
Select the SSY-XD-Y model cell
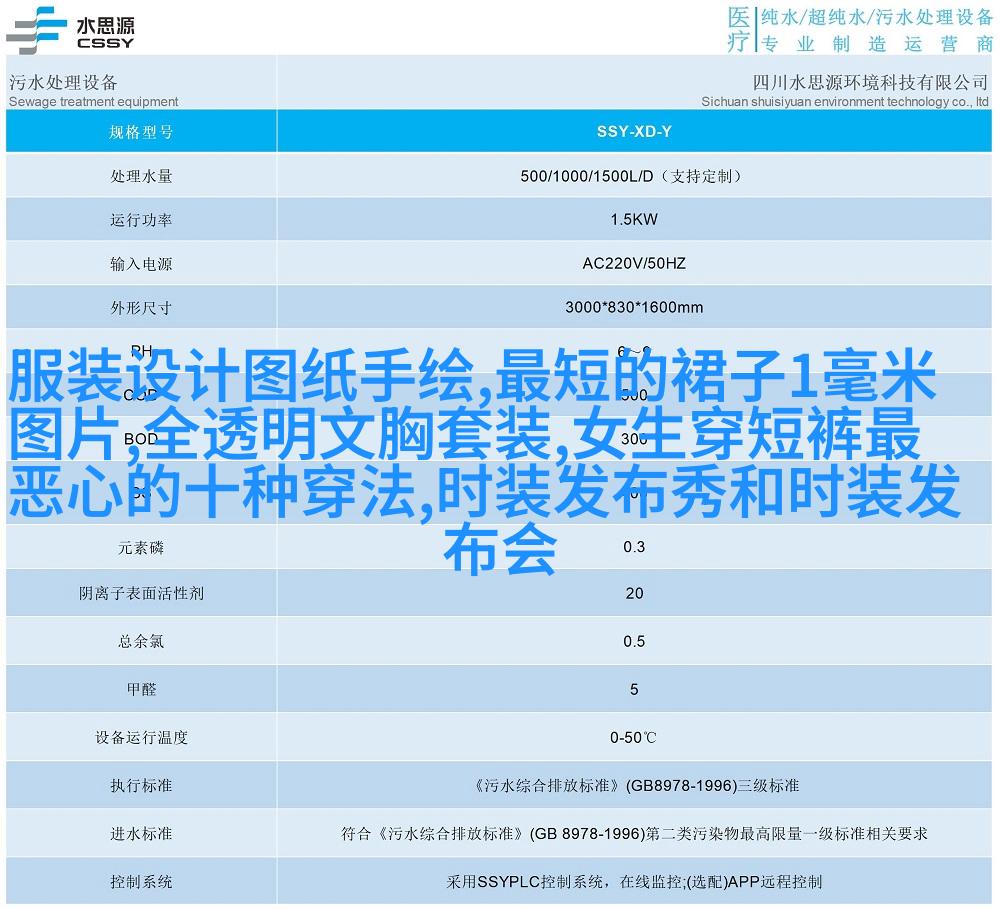point(634,131)
